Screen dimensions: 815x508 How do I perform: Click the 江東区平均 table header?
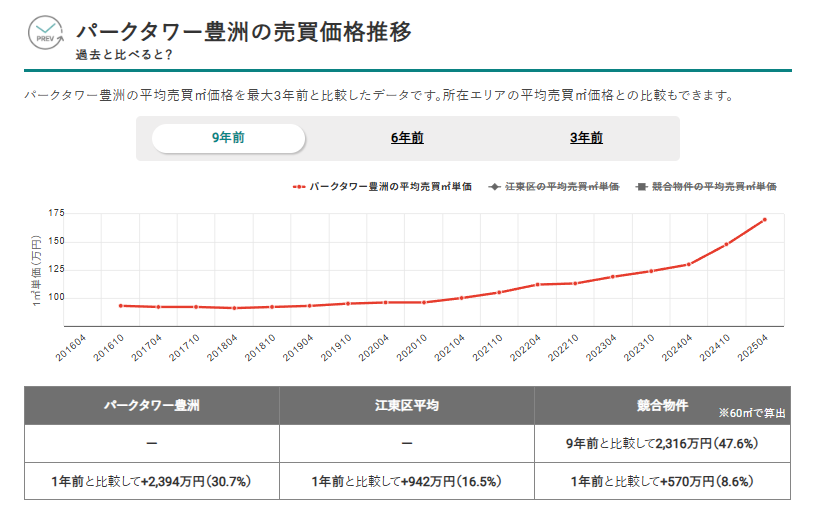pos(407,405)
